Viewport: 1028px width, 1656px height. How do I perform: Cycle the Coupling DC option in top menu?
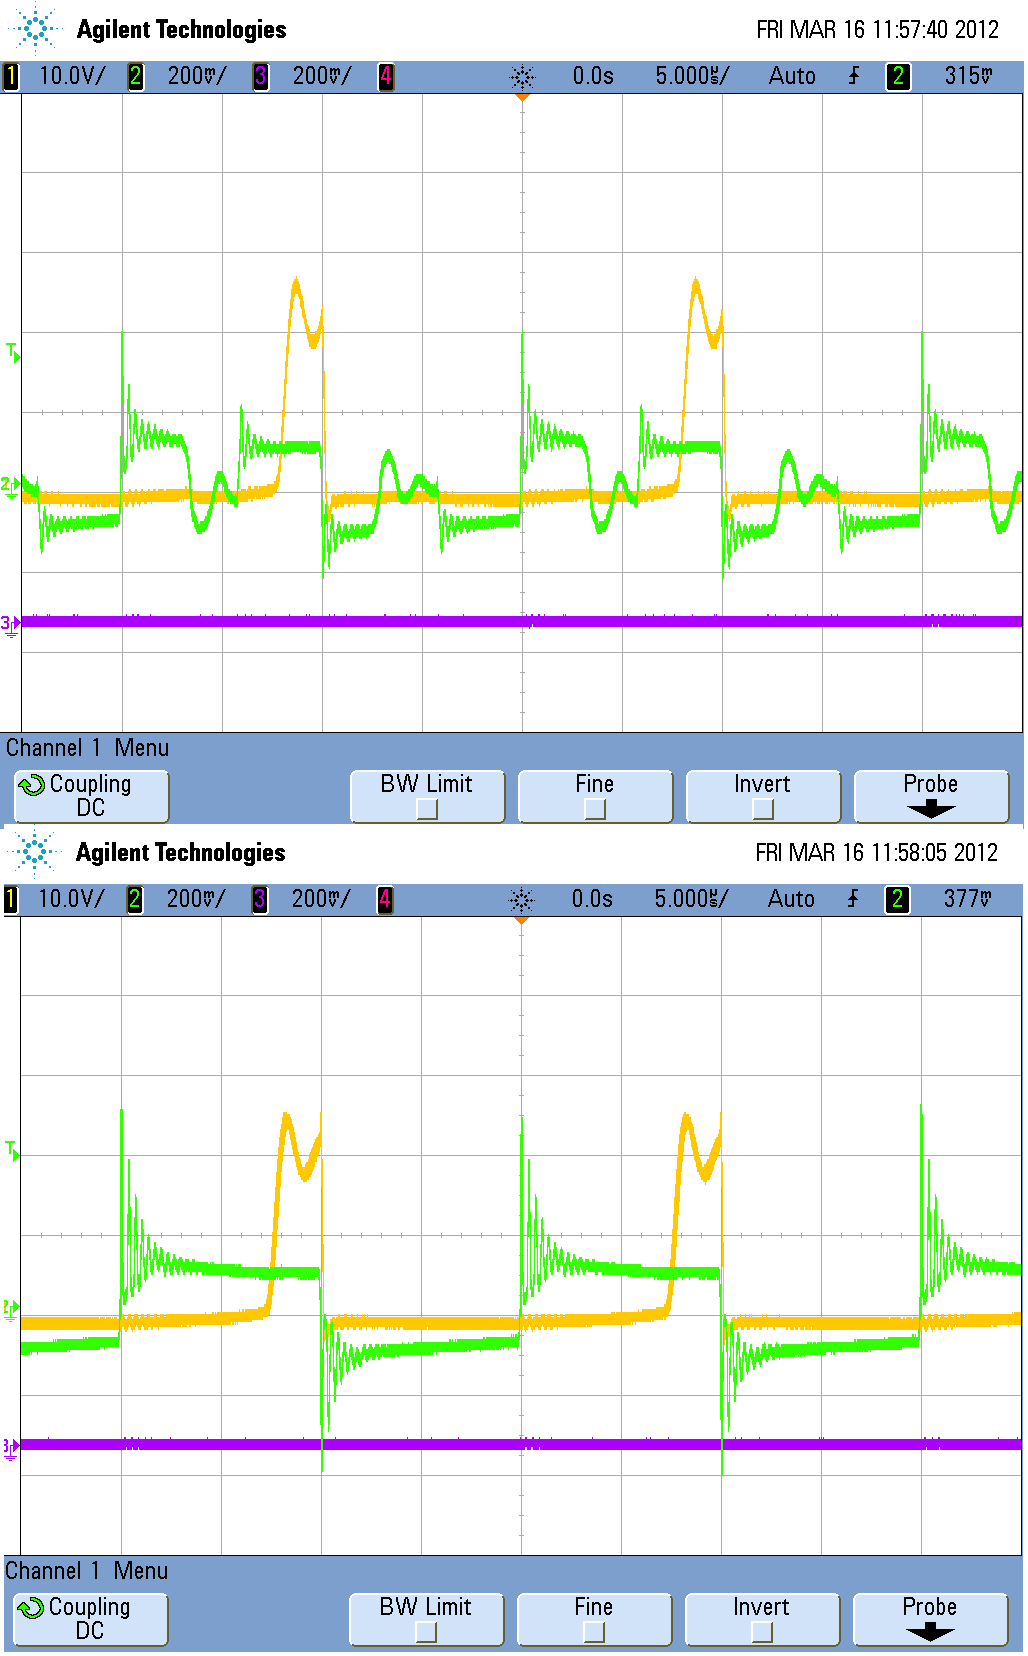pos(92,796)
